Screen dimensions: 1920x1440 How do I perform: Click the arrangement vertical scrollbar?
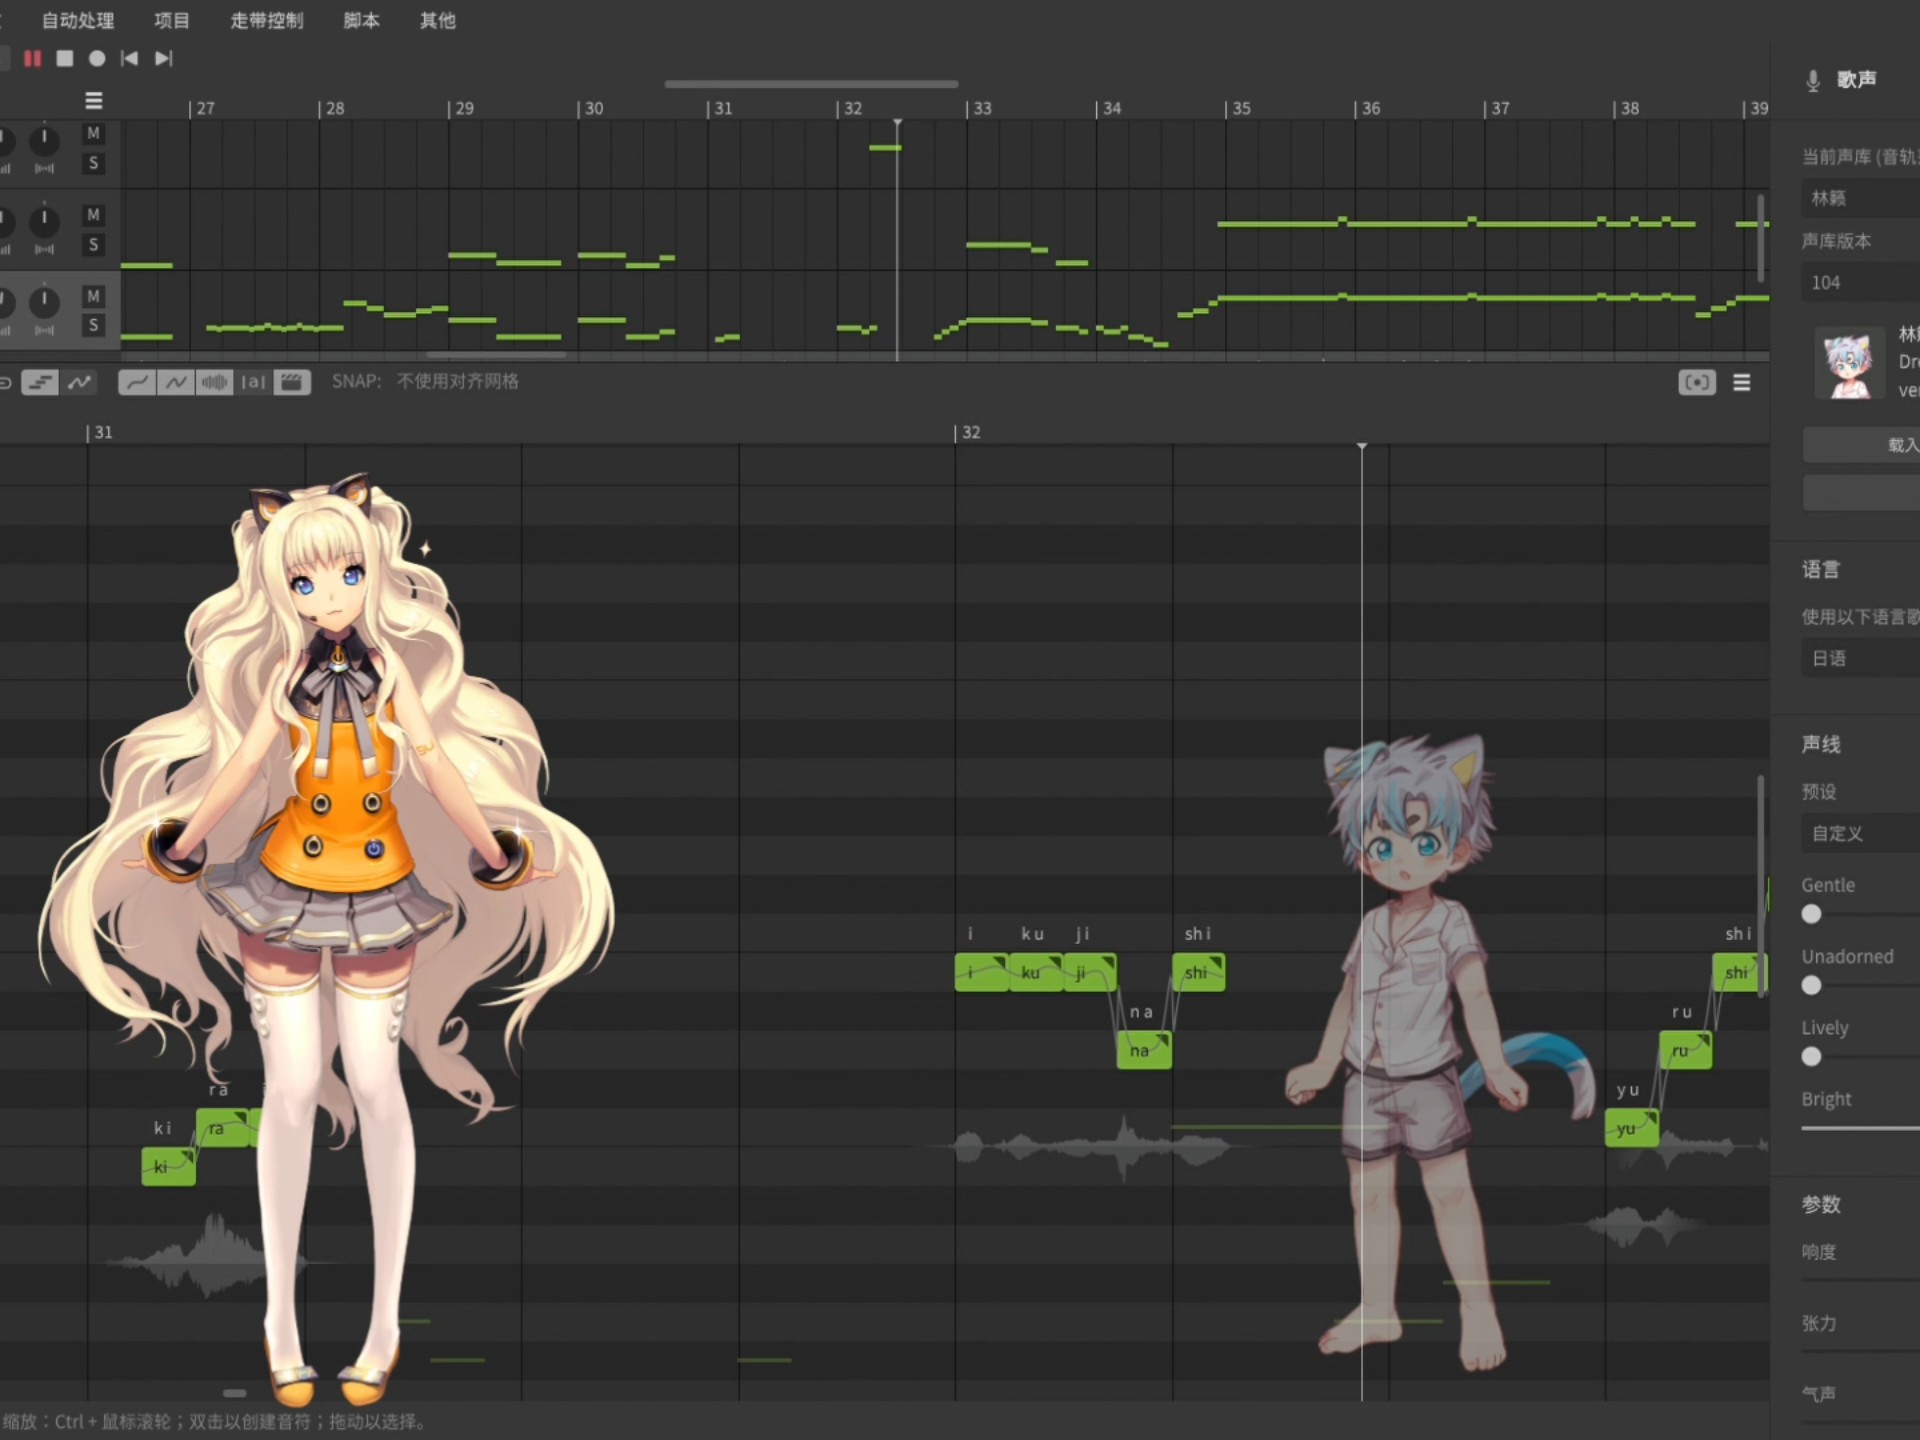click(x=1761, y=237)
